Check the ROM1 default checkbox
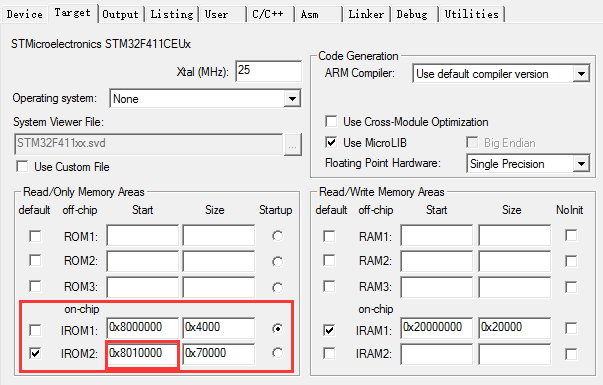This screenshot has height=385, width=603. [35, 236]
